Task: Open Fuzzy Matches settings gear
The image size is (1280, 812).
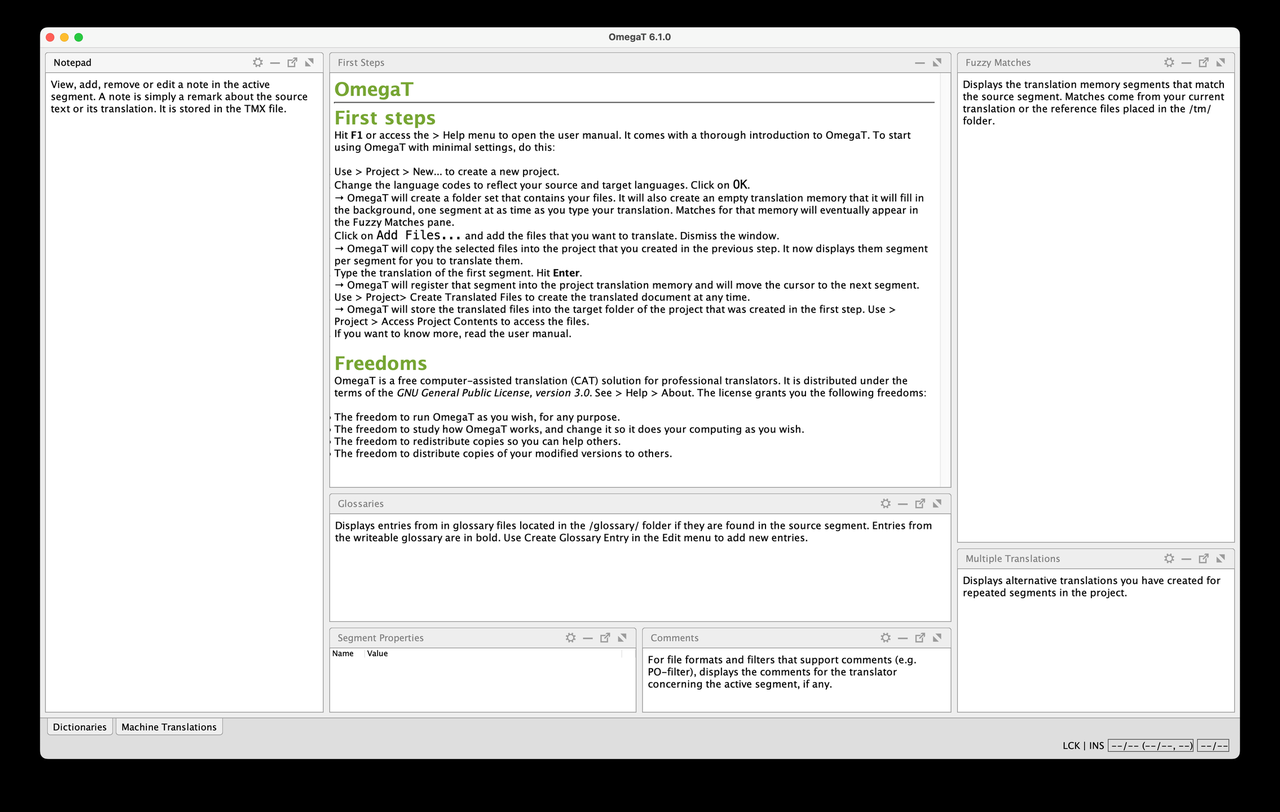Action: tap(1169, 62)
